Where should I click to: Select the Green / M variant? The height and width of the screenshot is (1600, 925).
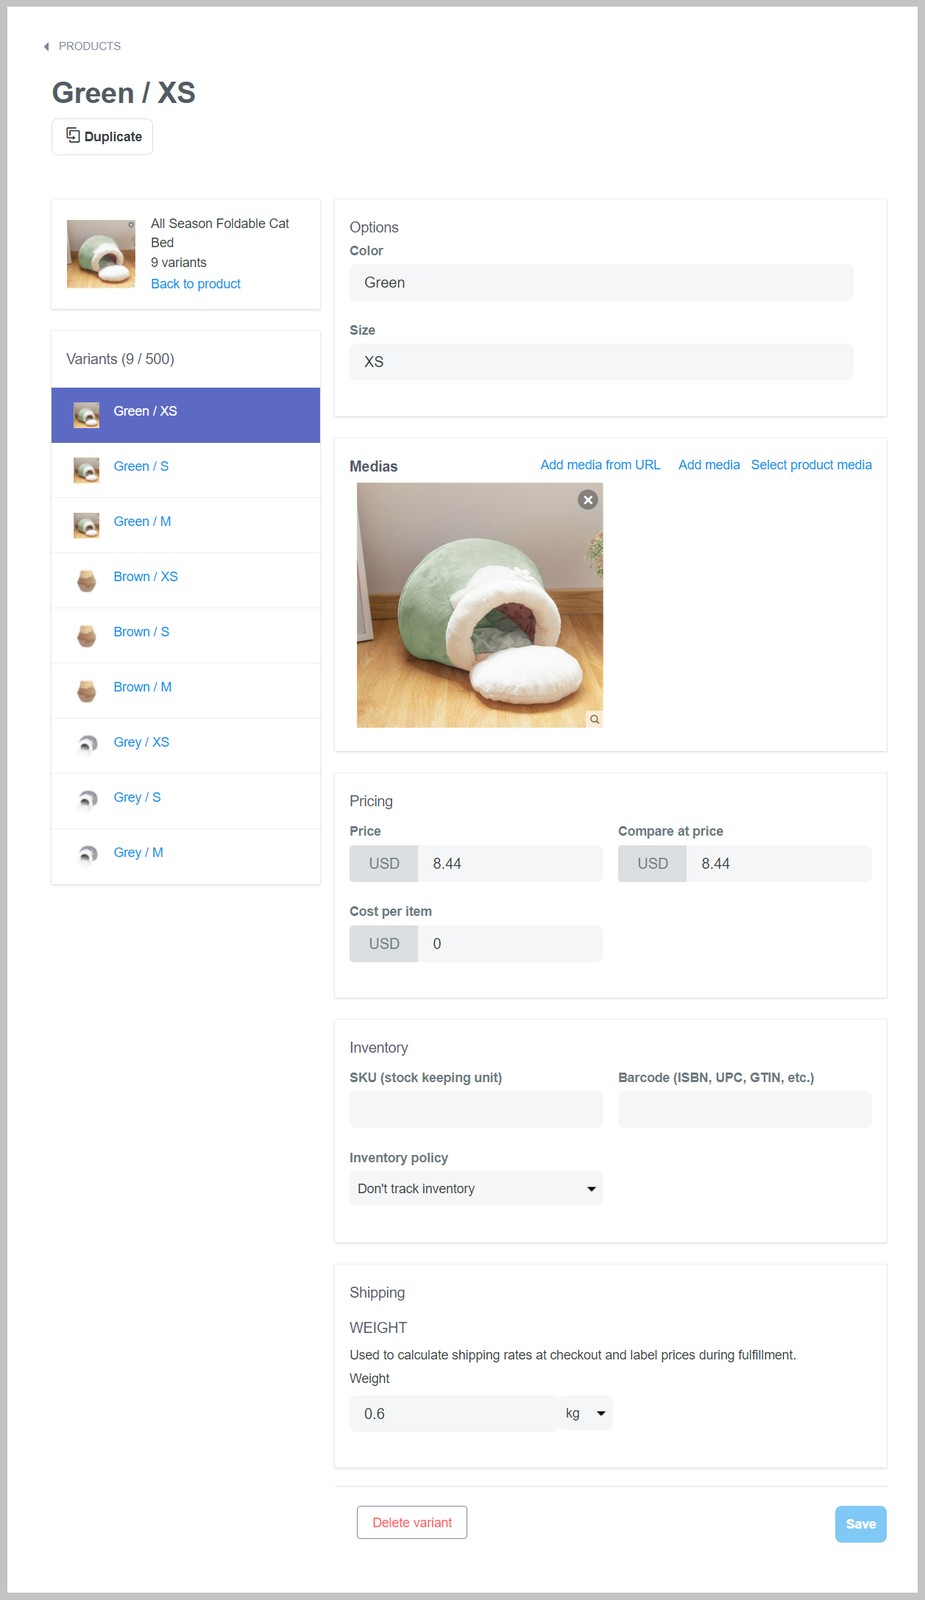coord(186,525)
